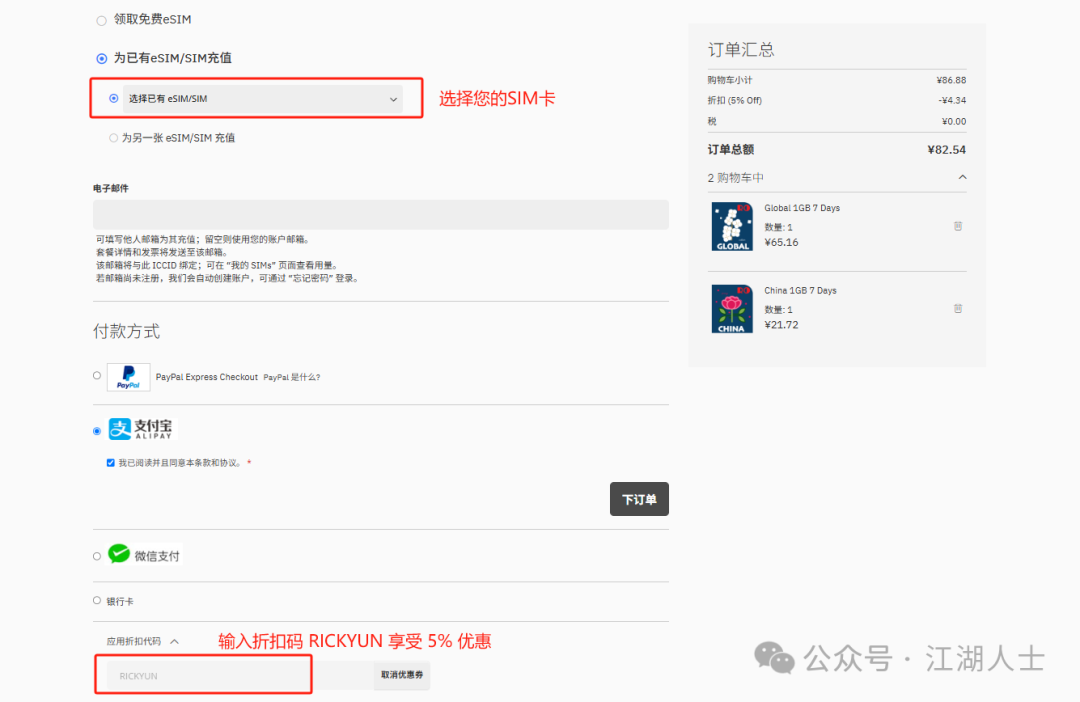Select PayPal Express Checkout radio button
This screenshot has height=702, width=1080.
click(97, 375)
